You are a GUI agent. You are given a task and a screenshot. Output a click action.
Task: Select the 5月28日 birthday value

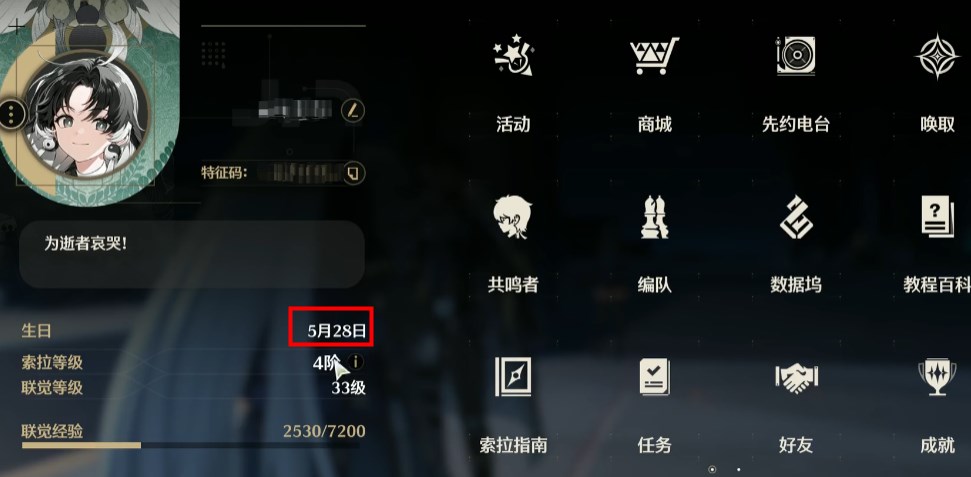[337, 331]
